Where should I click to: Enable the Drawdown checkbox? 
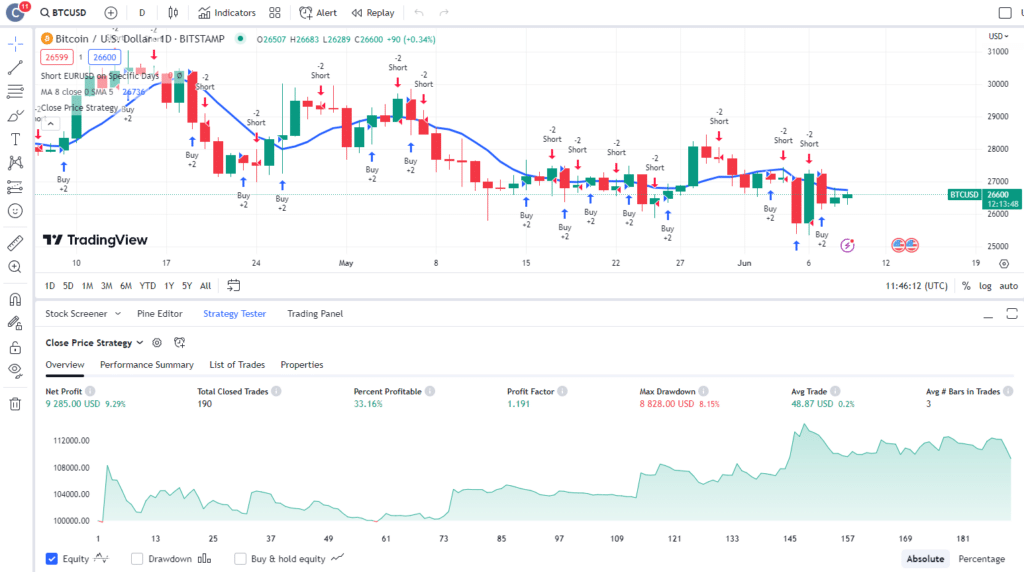coord(136,559)
